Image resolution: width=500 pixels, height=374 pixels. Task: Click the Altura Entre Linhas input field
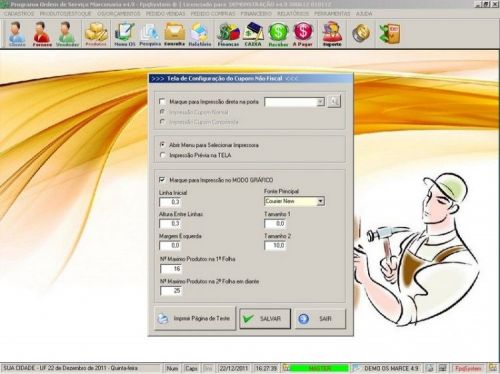170,223
